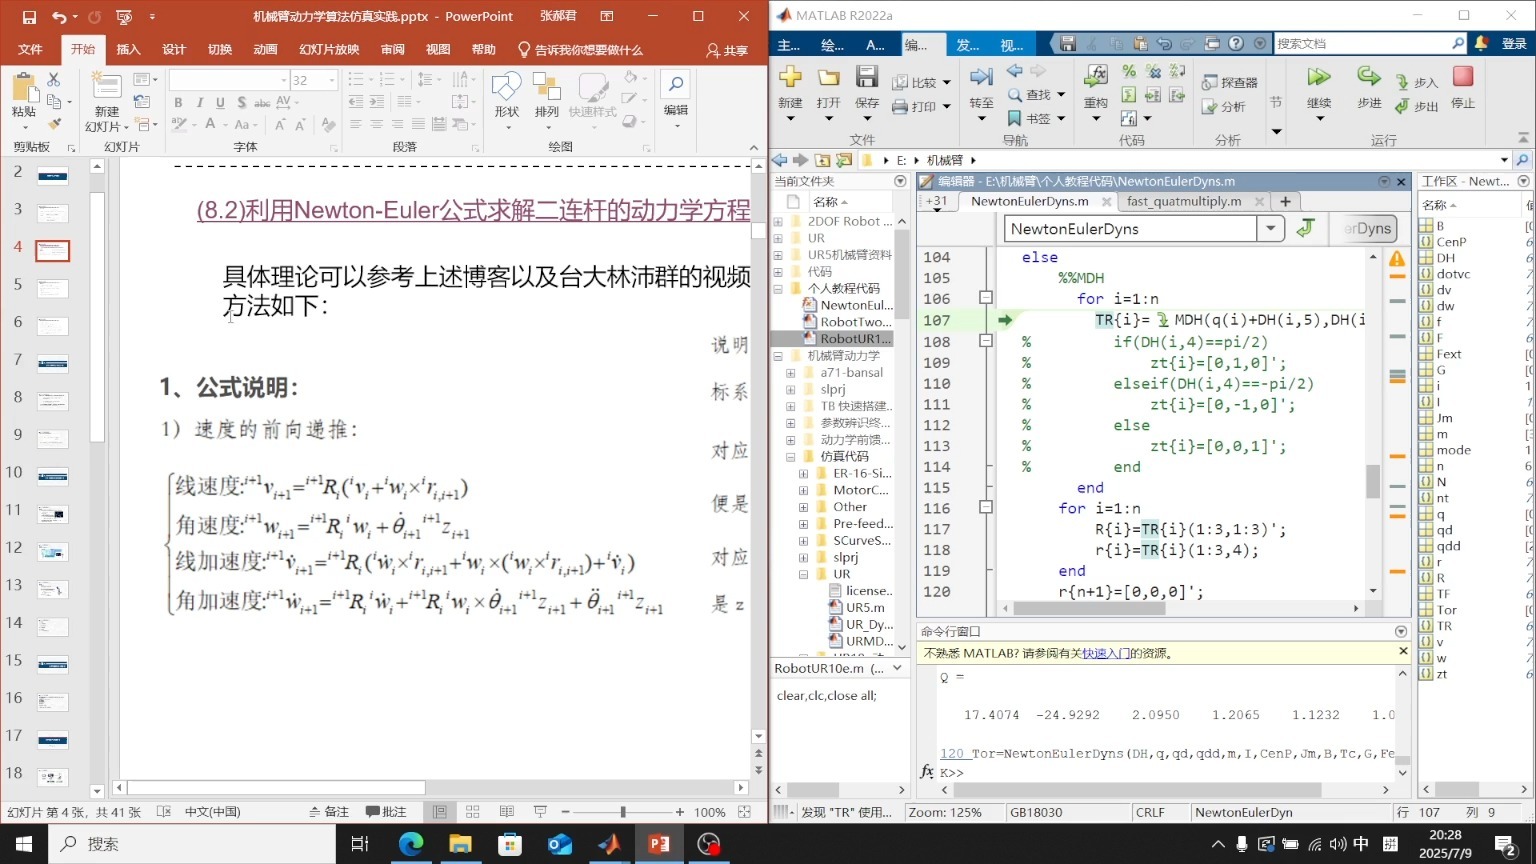Click the MATLAB help question mark icon

(x=1236, y=43)
